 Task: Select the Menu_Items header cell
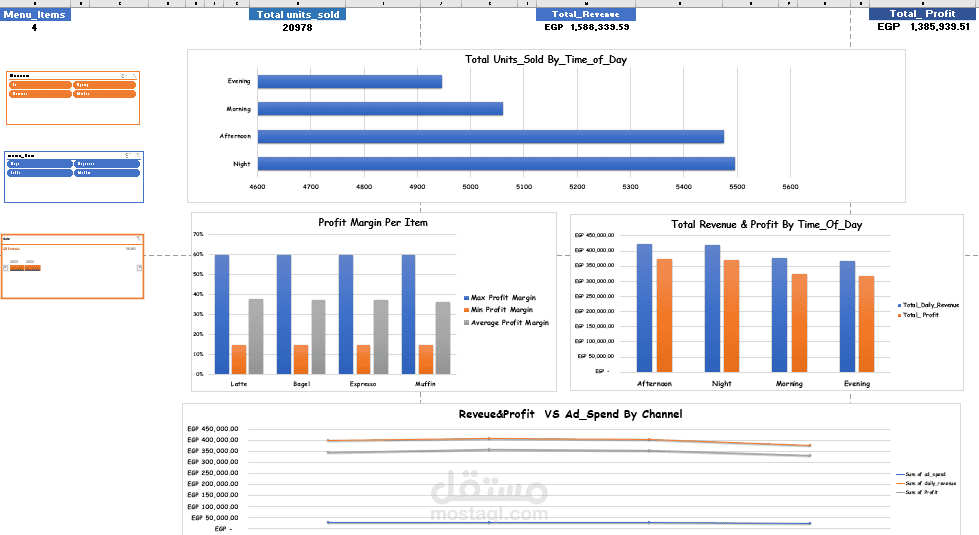pyautogui.click(x=35, y=14)
